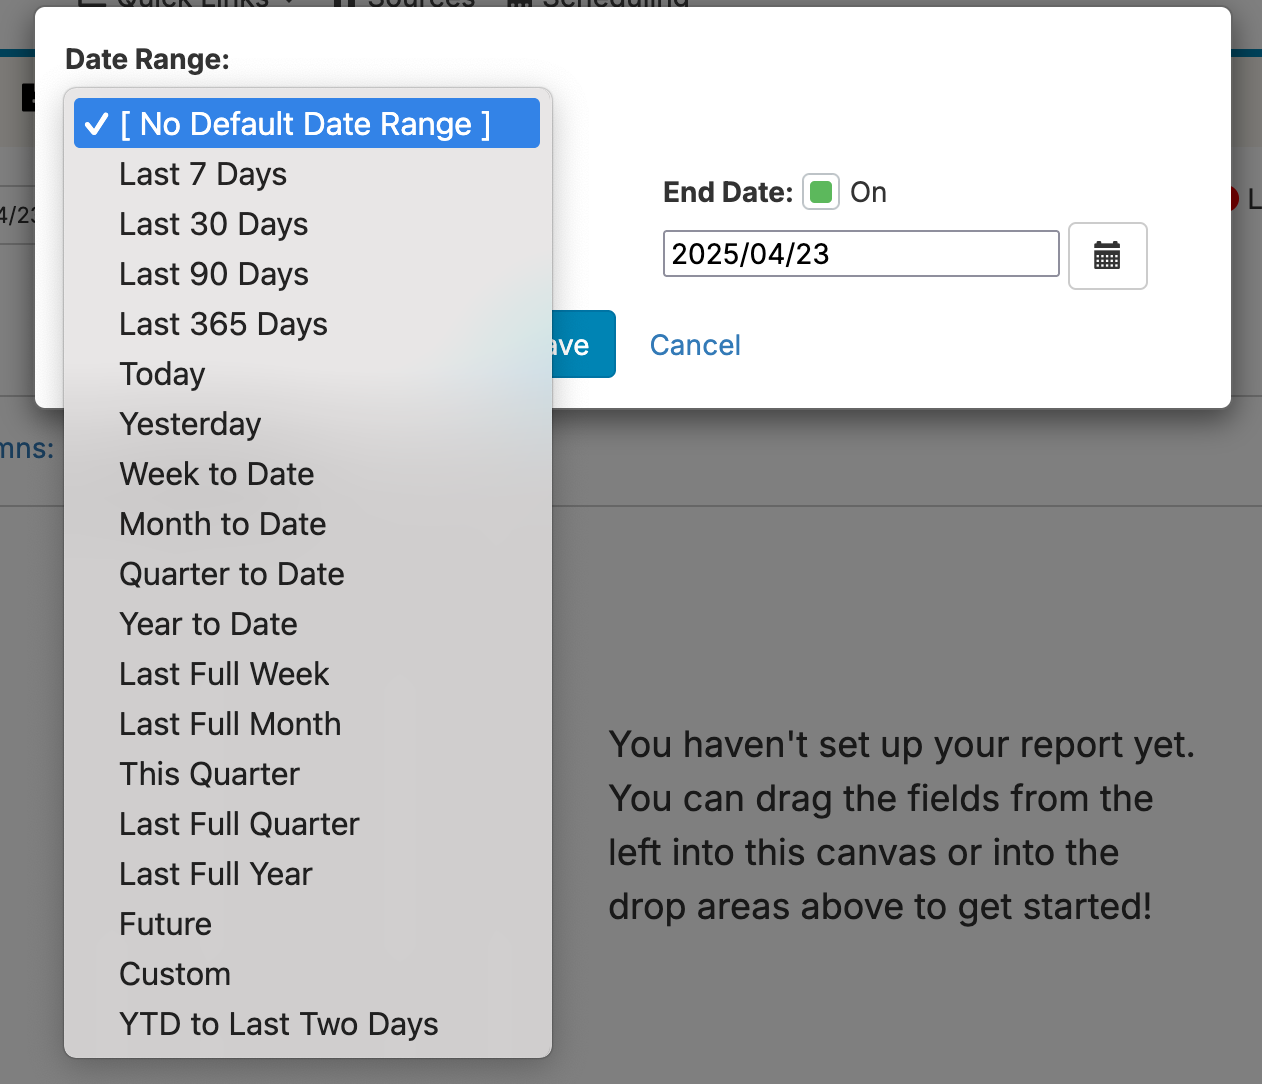Image resolution: width=1262 pixels, height=1084 pixels.
Task: Click the Cancel link
Action: click(695, 345)
